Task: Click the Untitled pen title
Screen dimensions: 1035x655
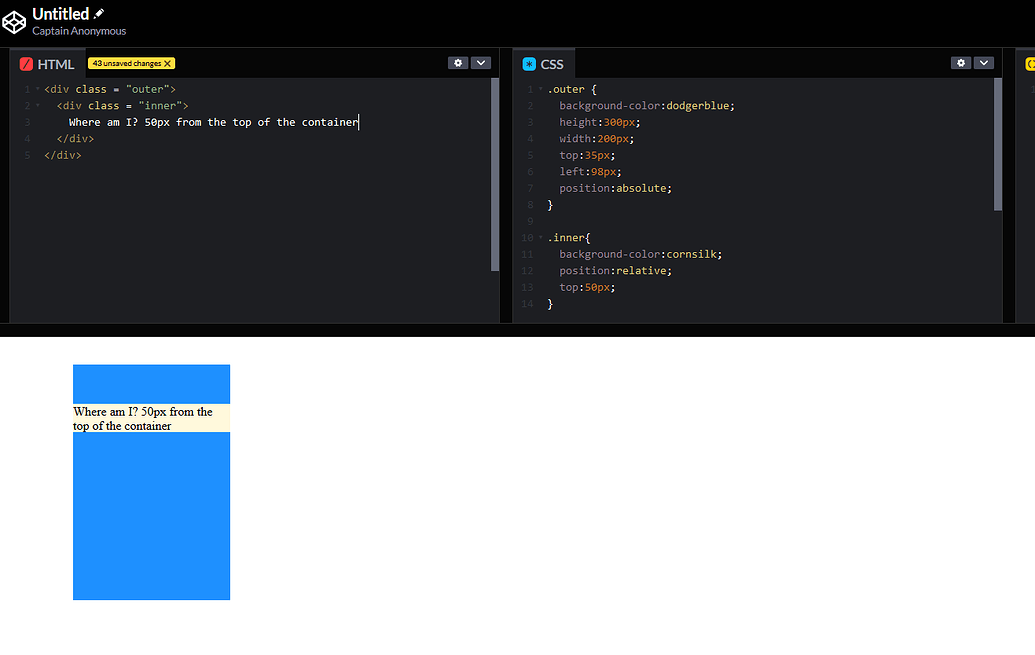Action: point(61,14)
